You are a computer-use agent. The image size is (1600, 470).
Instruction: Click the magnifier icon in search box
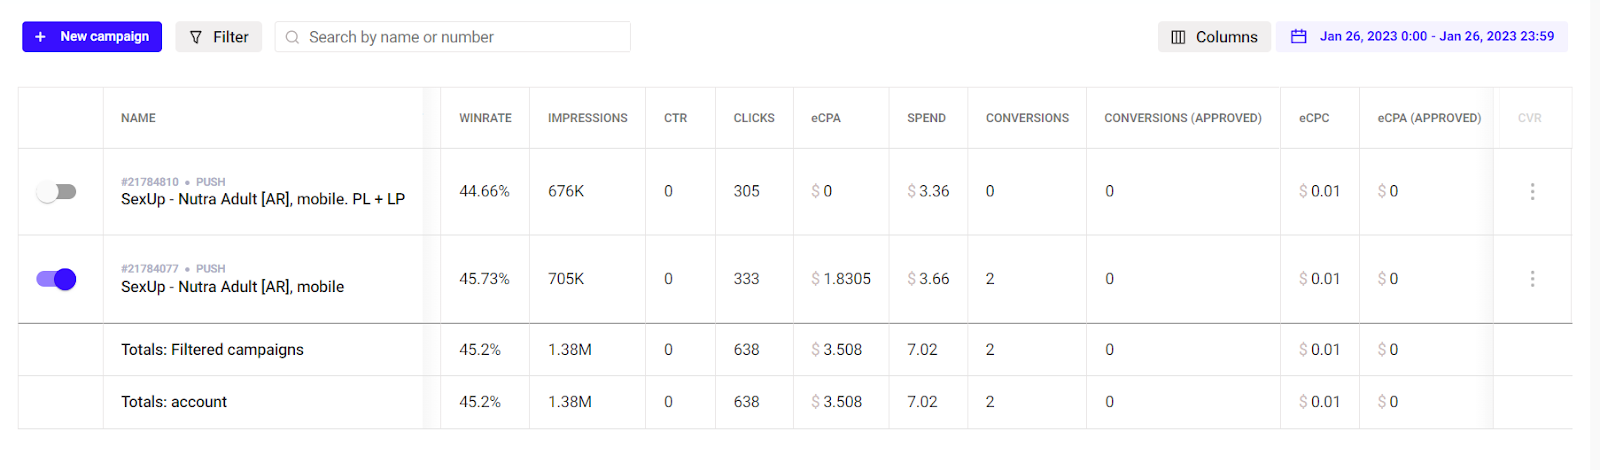(x=293, y=37)
